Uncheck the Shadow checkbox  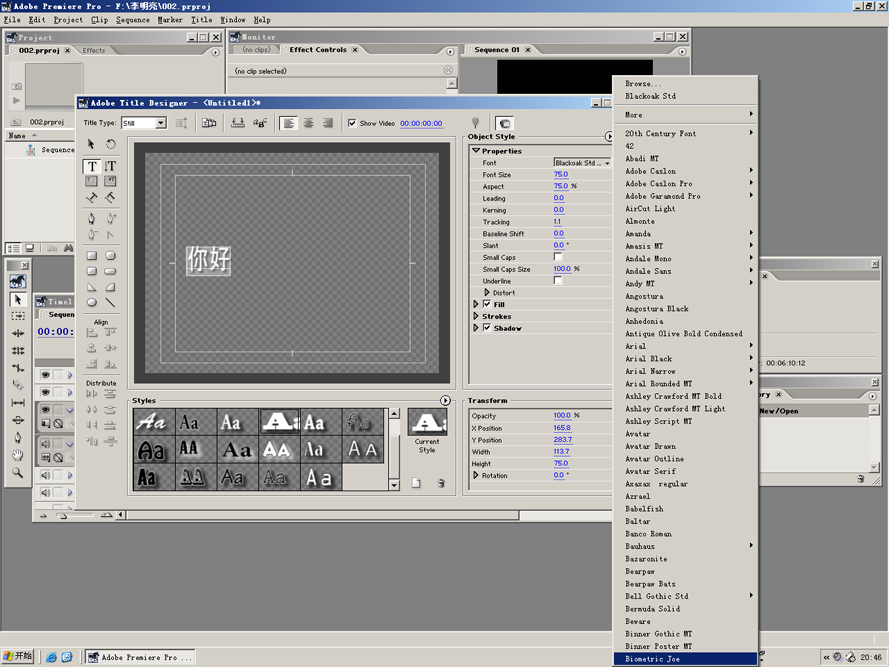486,328
